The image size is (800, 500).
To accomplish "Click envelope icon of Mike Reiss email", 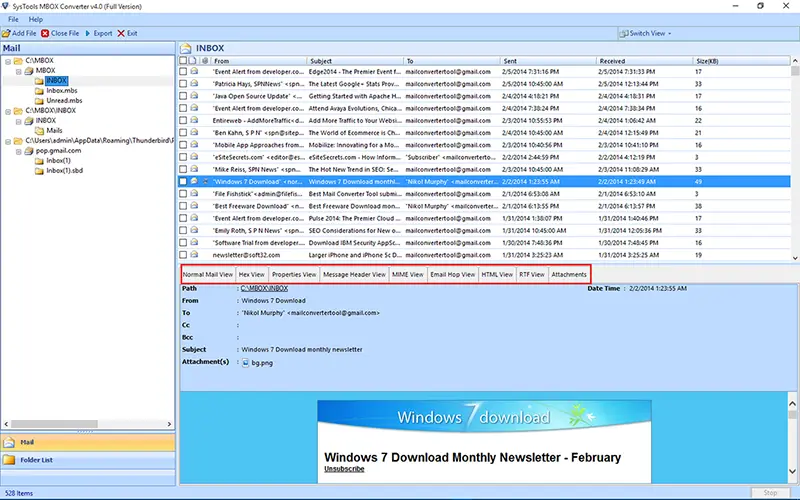I will [x=194, y=169].
